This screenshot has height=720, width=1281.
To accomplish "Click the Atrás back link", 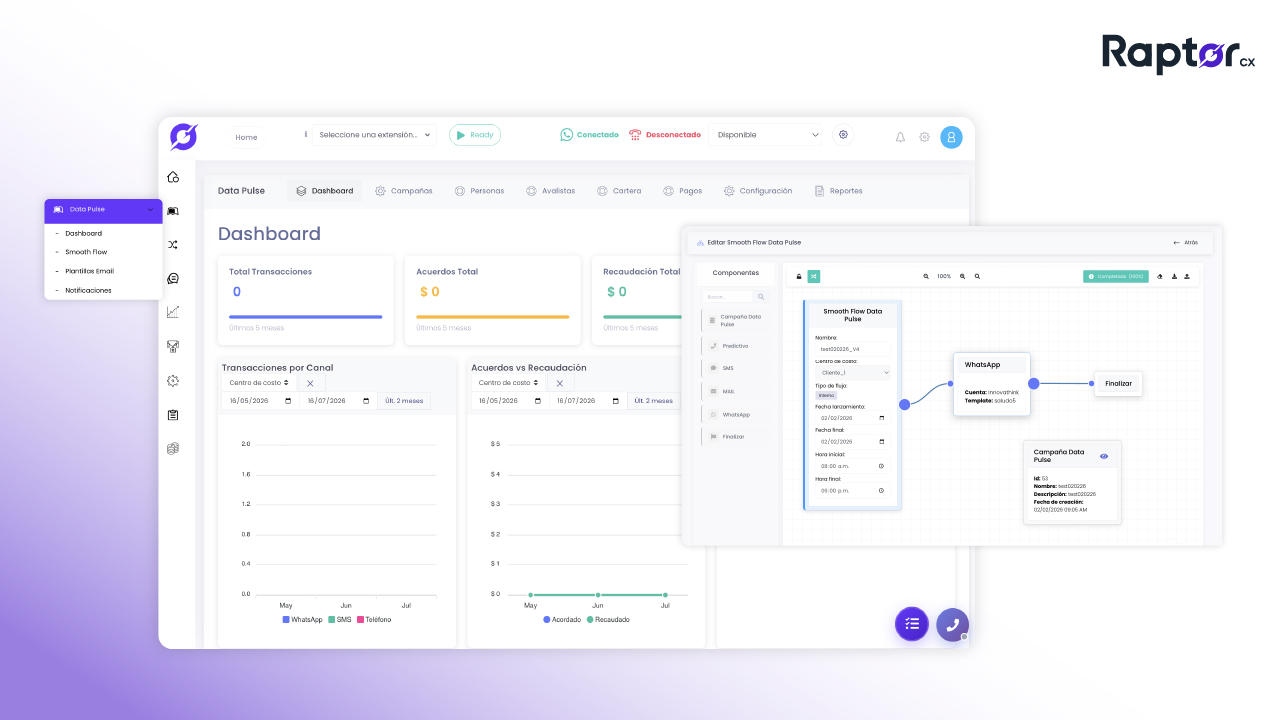I will pos(1185,243).
